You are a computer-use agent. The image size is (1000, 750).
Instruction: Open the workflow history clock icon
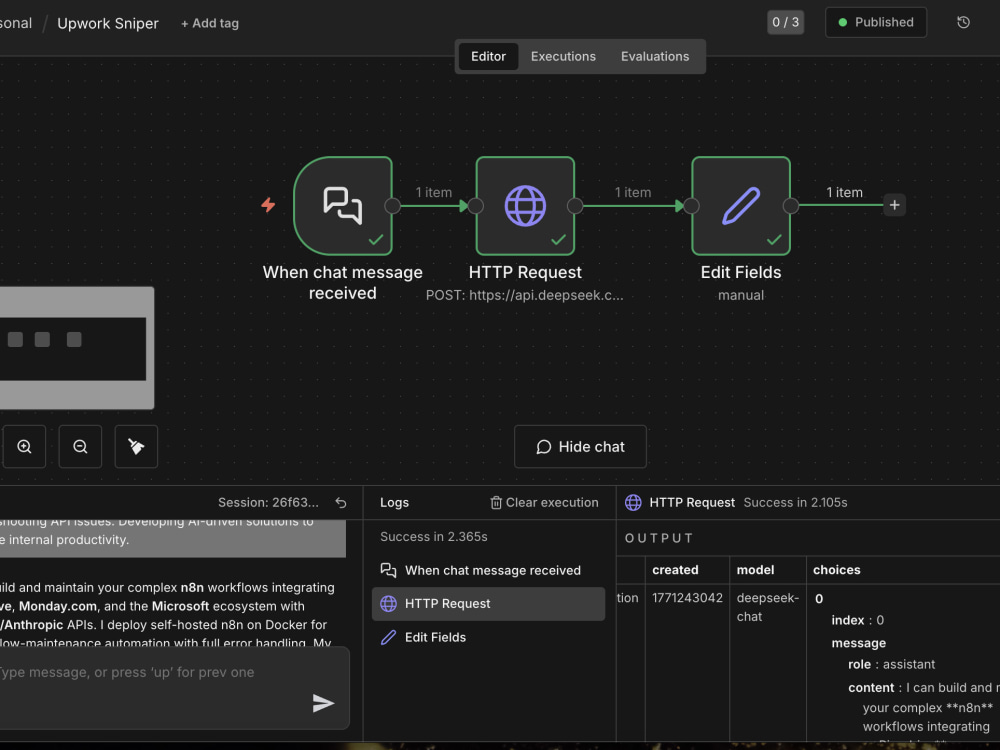(963, 22)
